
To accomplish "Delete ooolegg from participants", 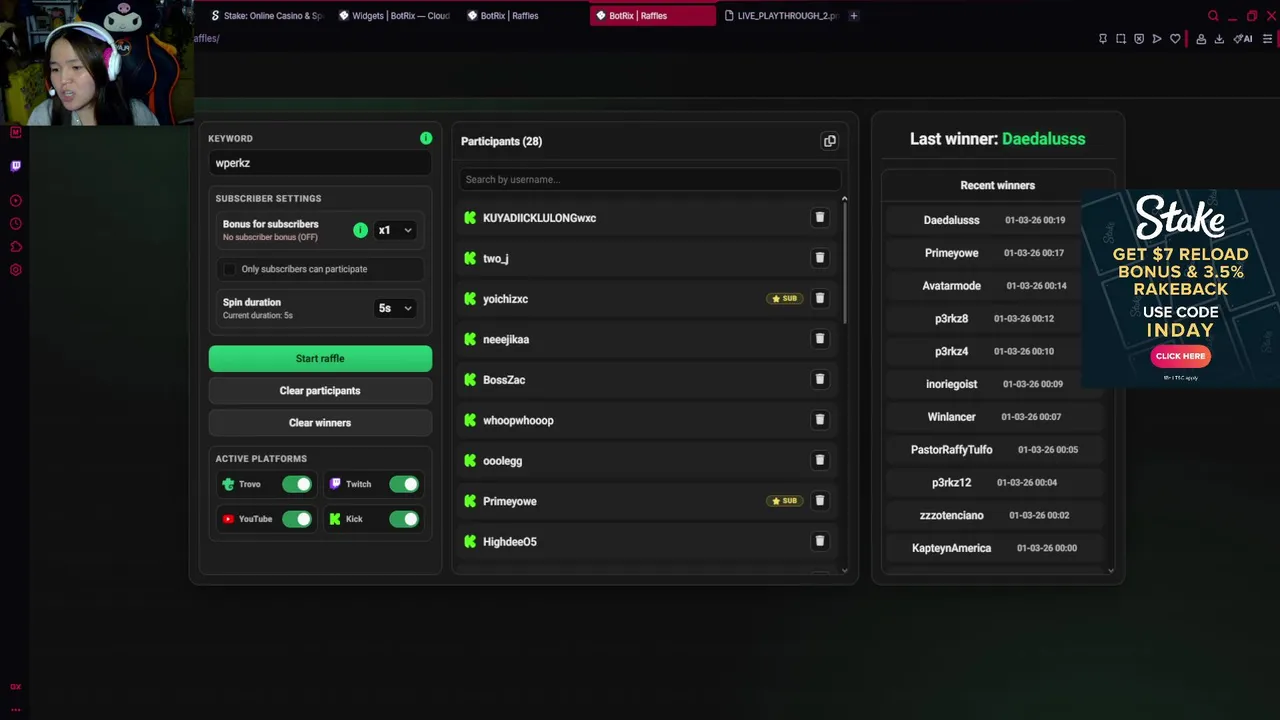I will point(819,461).
